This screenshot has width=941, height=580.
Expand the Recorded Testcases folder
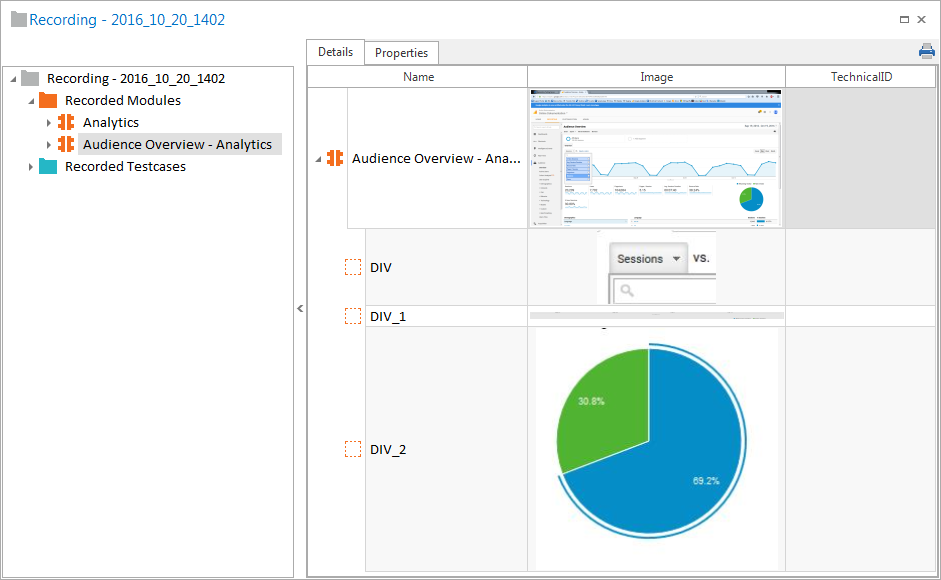(31, 167)
